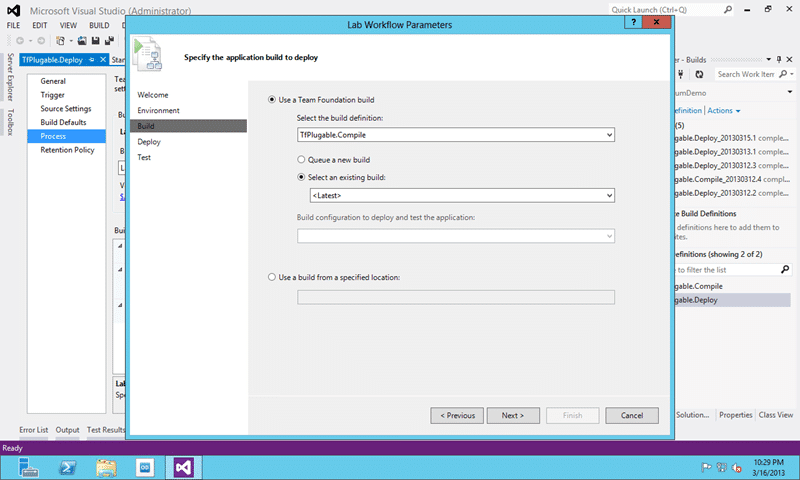Screen dimensions: 800x480
Task: Pin the TfPlugable.Deploy document tab
Action: point(92,60)
